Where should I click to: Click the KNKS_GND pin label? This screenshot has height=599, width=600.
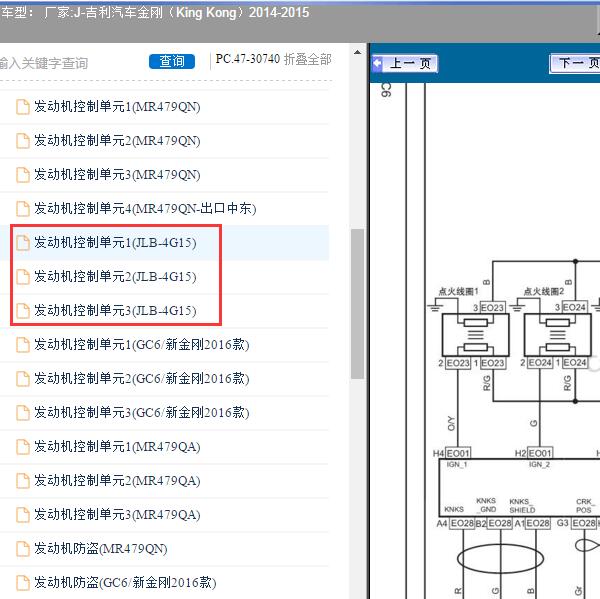tap(486, 505)
